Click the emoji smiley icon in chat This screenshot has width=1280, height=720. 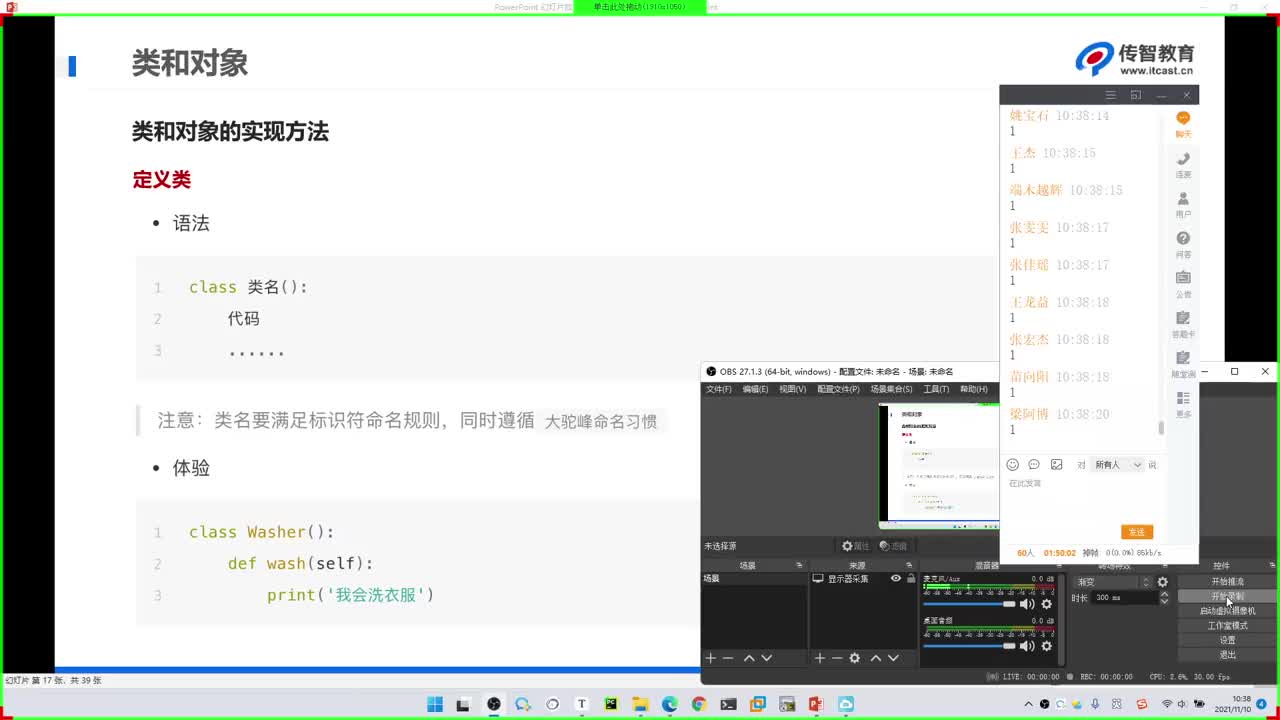[x=1012, y=465]
